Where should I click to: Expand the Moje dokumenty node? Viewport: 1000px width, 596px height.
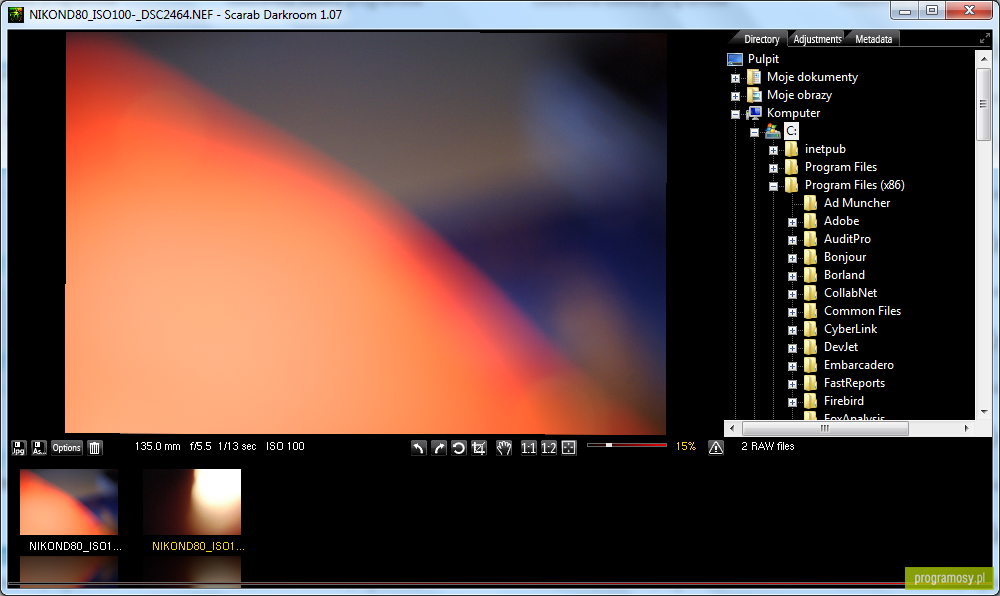coord(735,78)
